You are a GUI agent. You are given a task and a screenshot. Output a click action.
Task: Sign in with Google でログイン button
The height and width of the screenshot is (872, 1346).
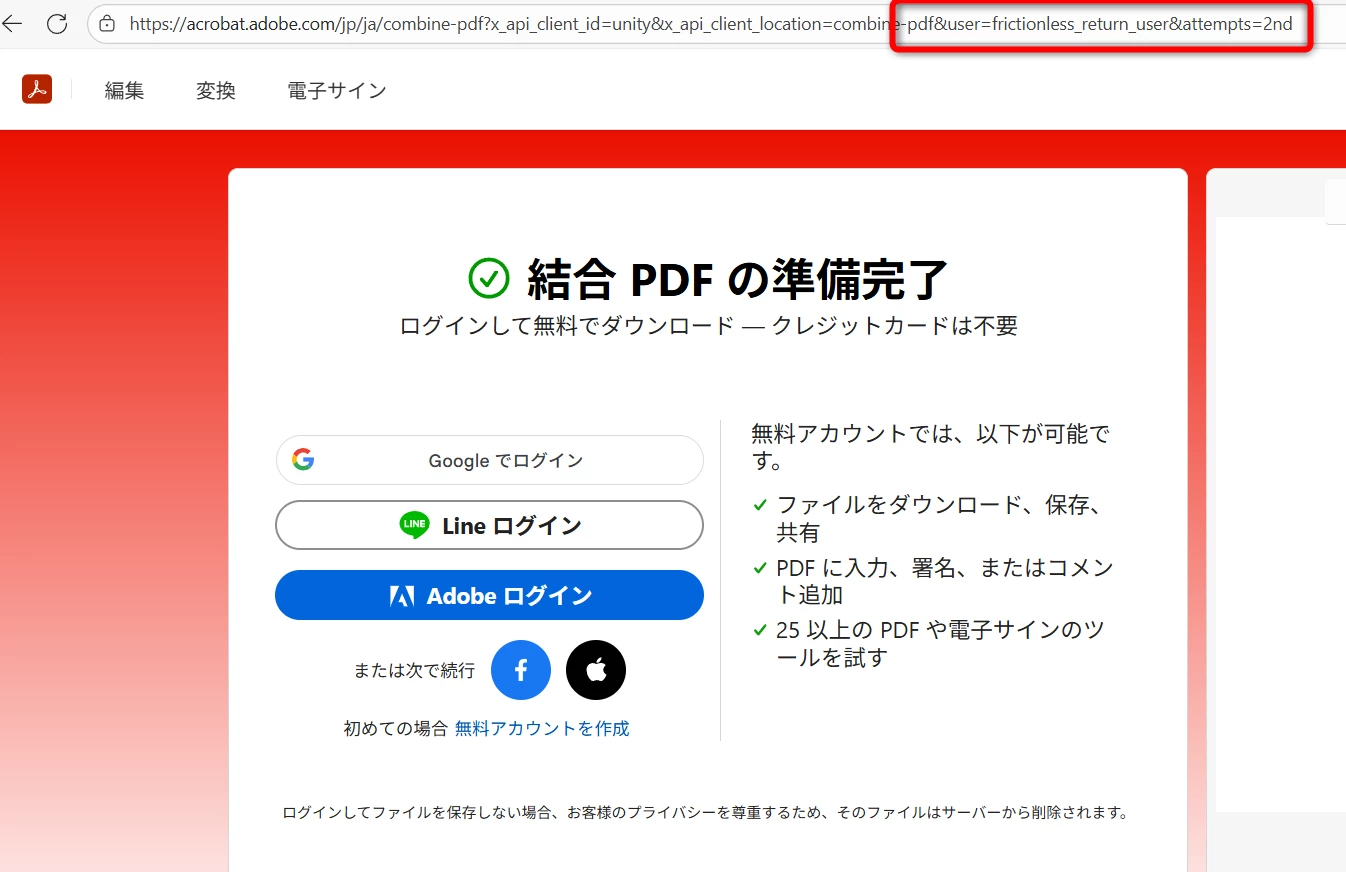pyautogui.click(x=489, y=460)
